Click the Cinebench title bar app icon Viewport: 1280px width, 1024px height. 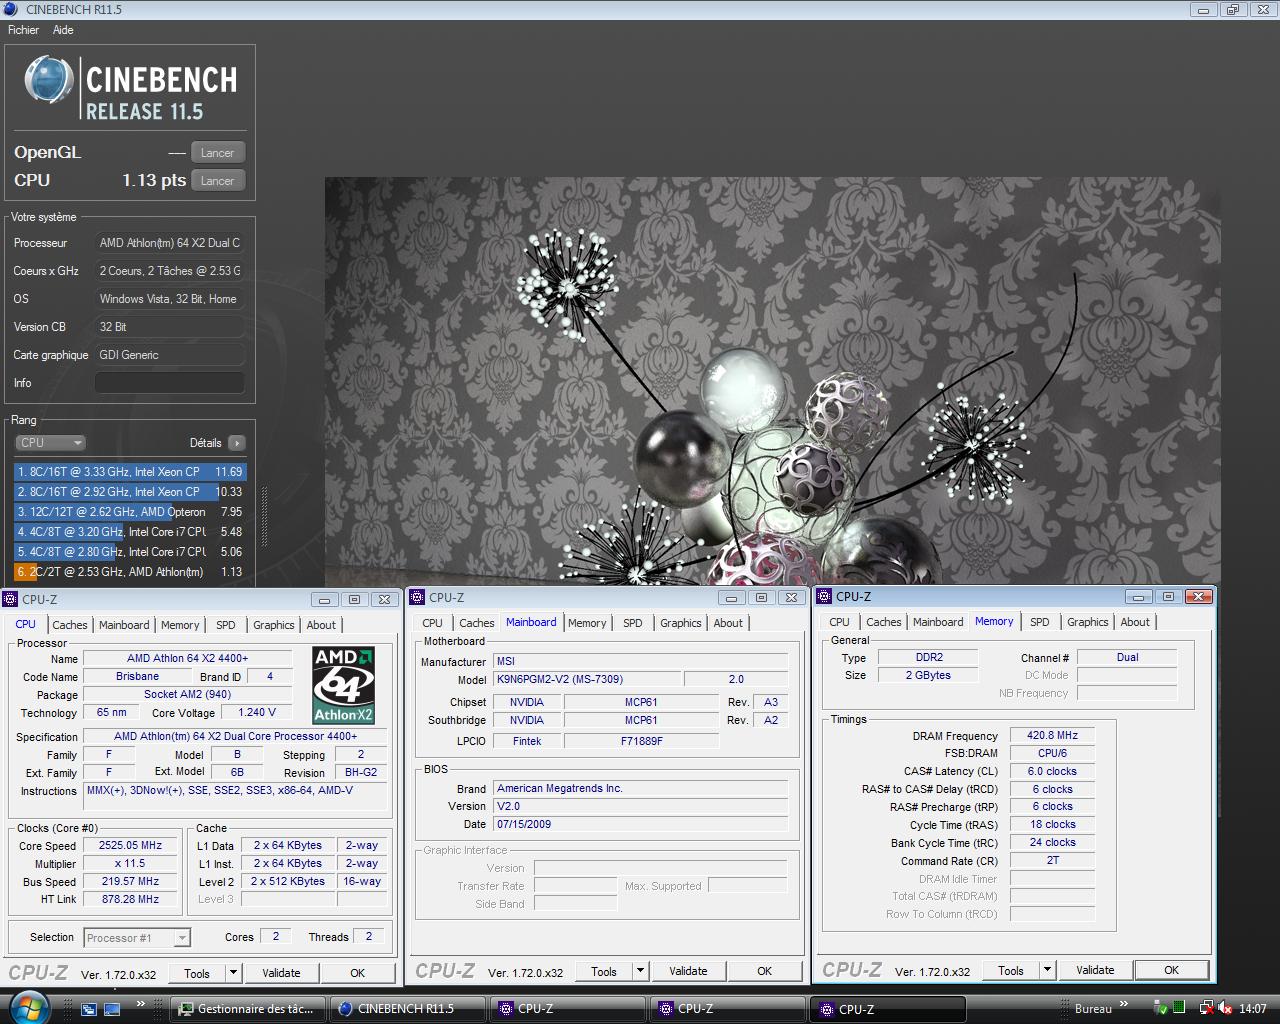click(11, 9)
